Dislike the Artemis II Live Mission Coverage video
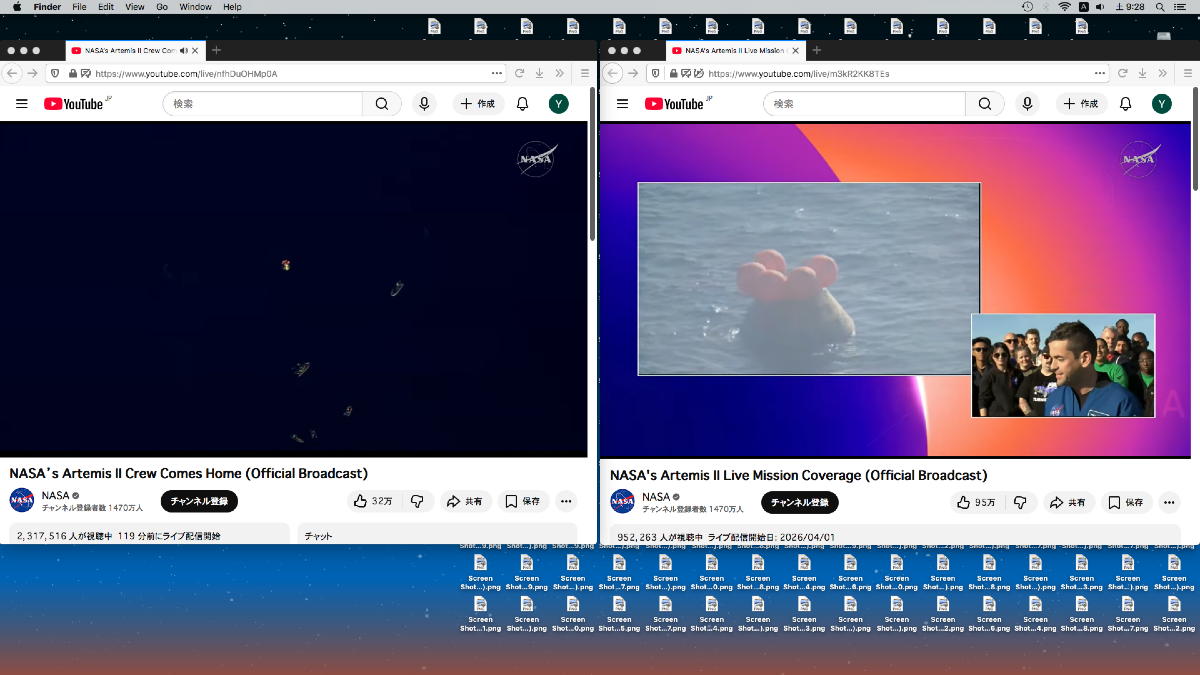The image size is (1200, 675). click(x=1020, y=502)
